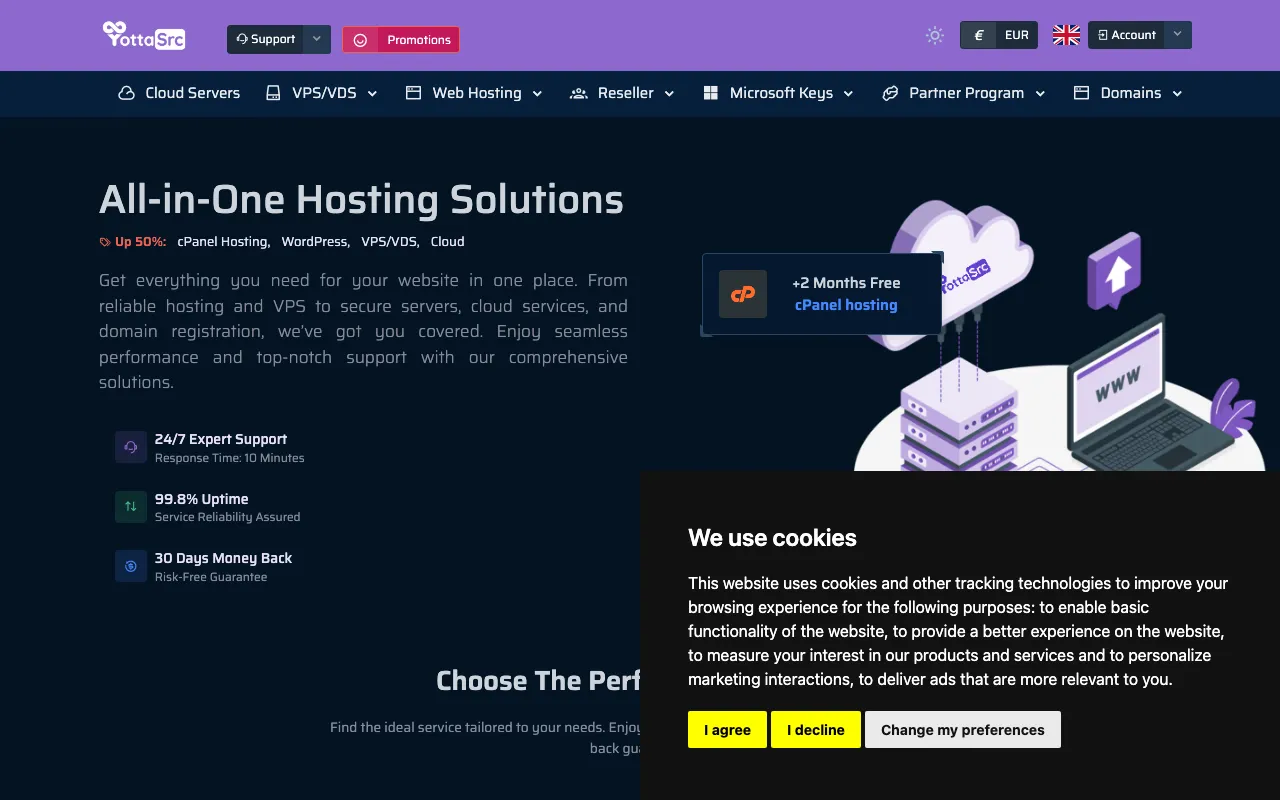Click the 99.8% Uptime arrows icon
The height and width of the screenshot is (800, 1280).
131,507
